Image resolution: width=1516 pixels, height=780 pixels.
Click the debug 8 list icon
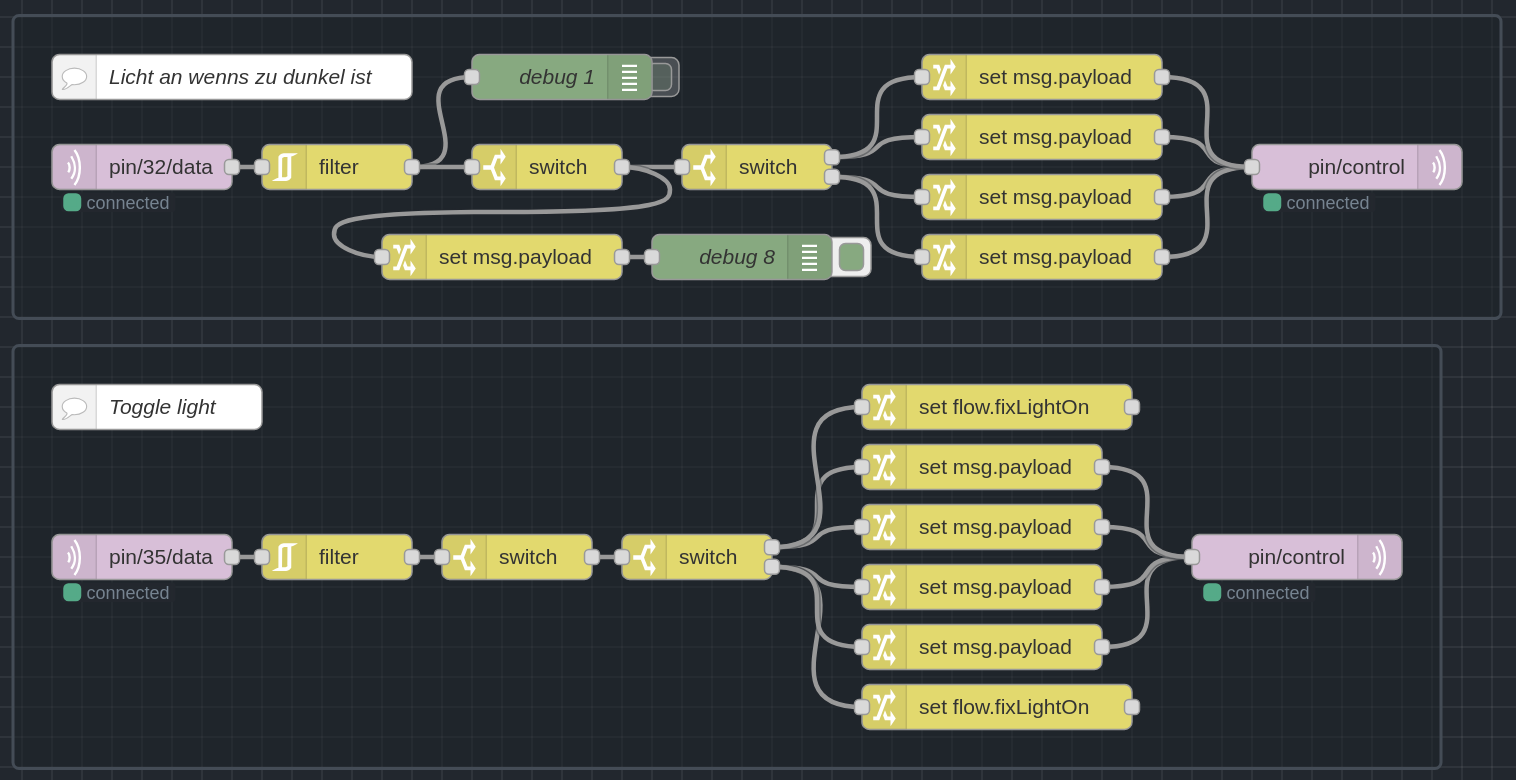pos(809,257)
